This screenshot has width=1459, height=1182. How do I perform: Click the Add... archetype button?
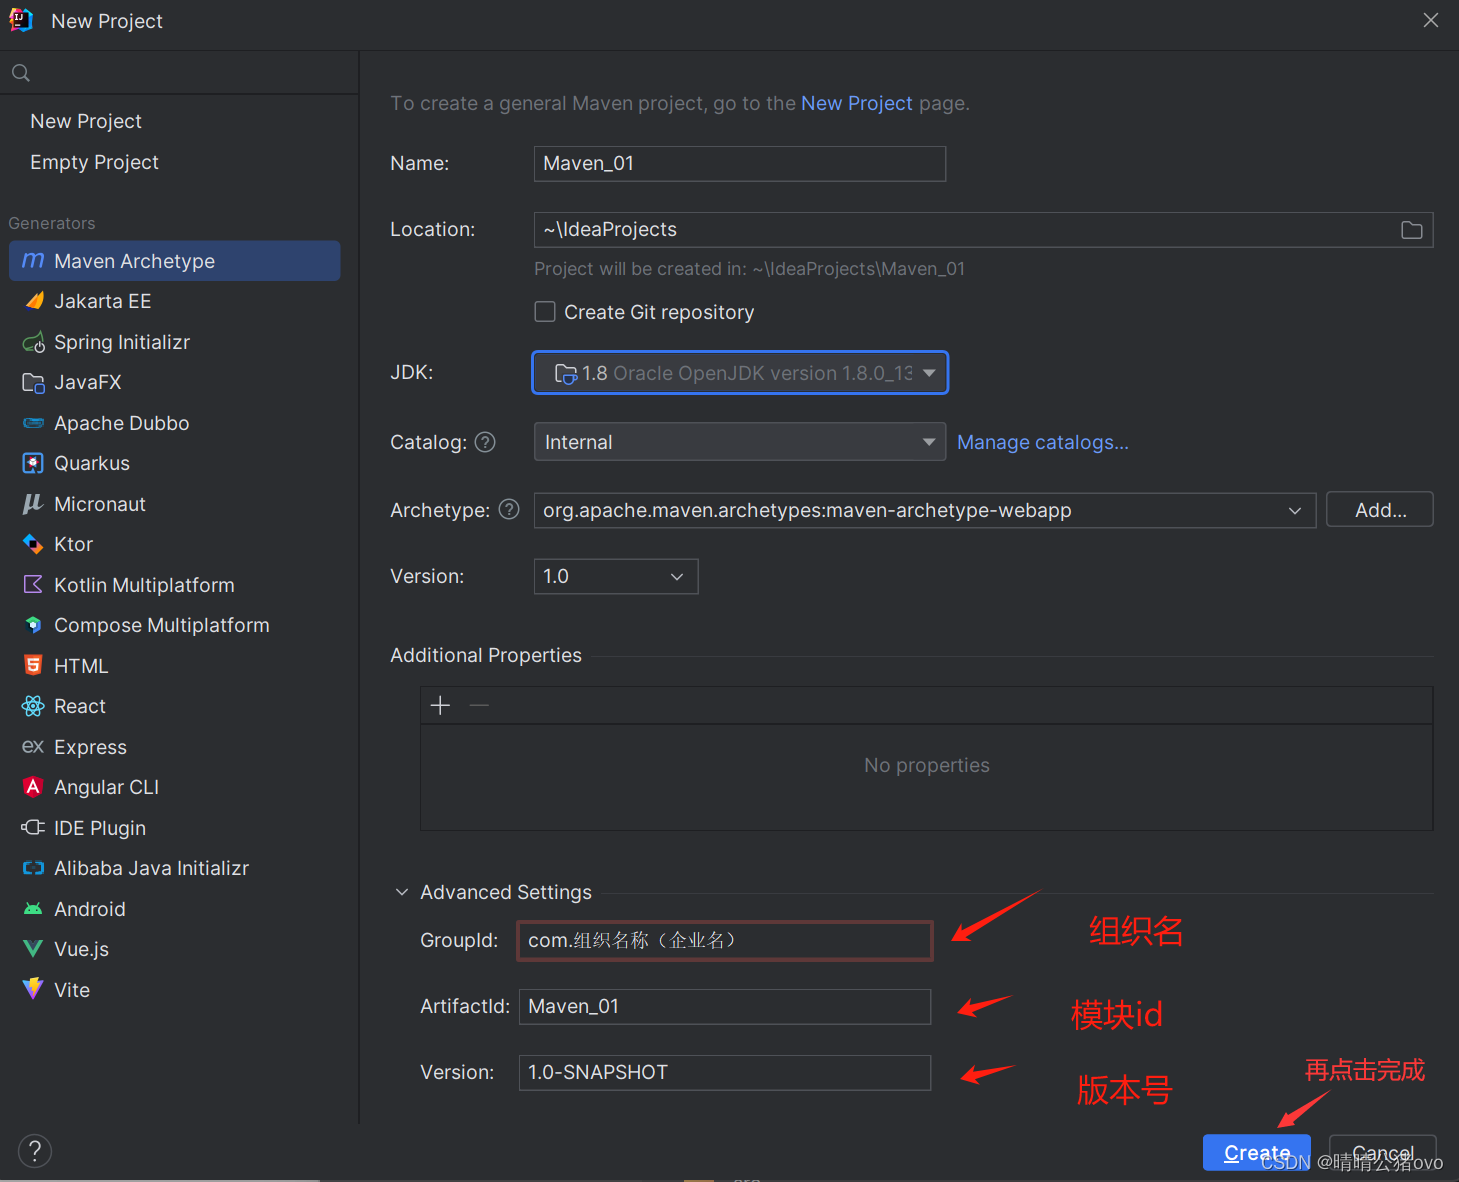[x=1380, y=510]
